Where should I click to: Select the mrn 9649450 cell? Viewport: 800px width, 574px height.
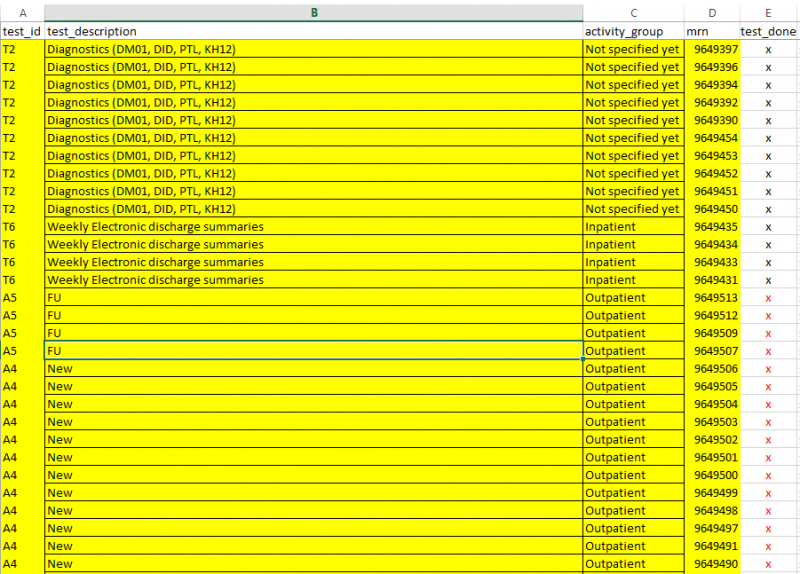click(x=714, y=209)
